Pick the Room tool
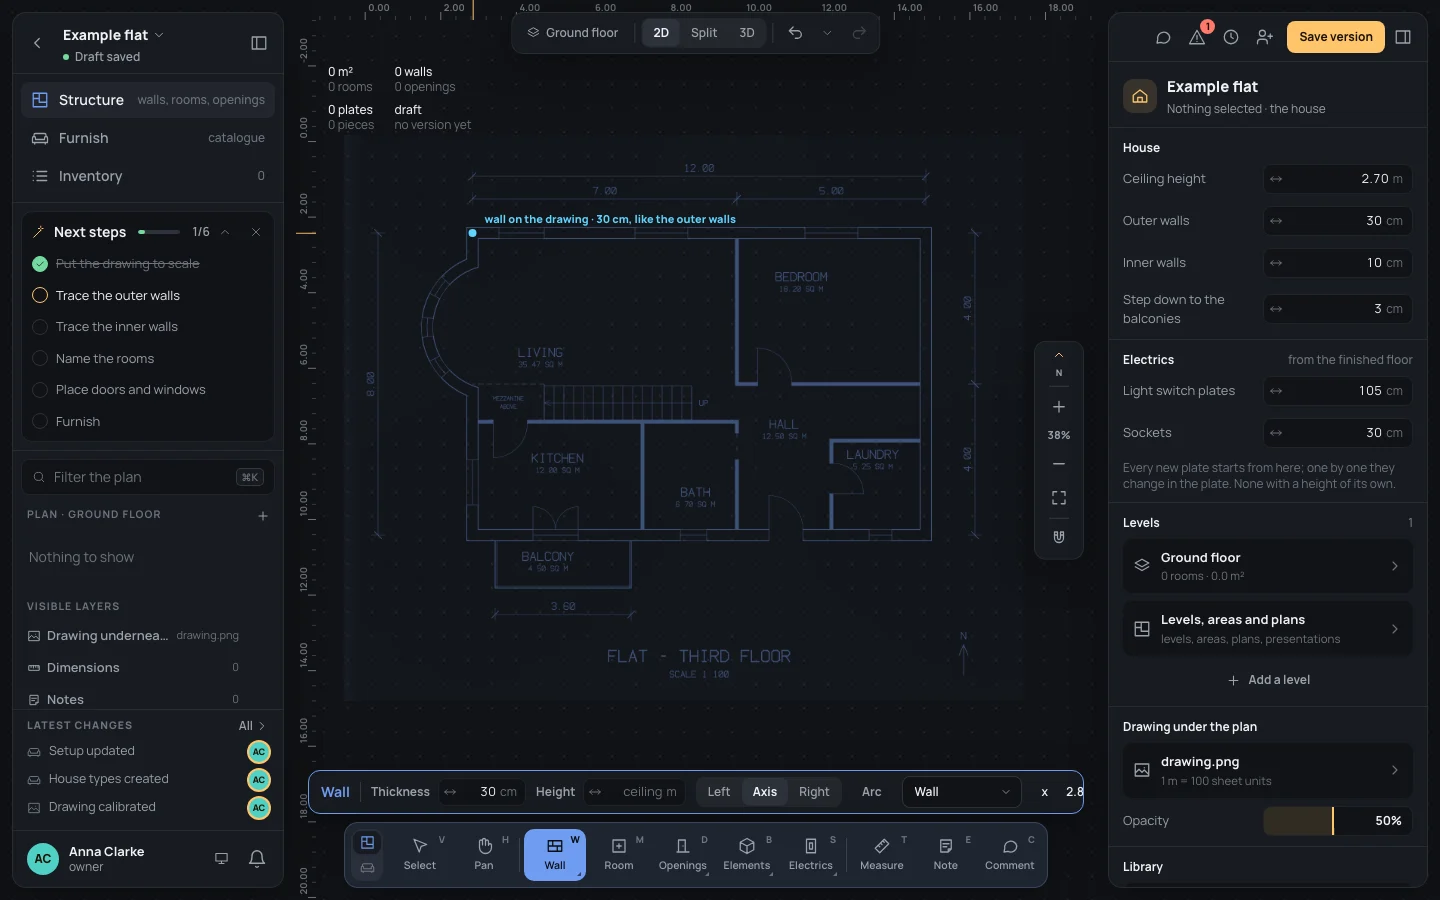This screenshot has height=900, width=1440. pyautogui.click(x=619, y=855)
